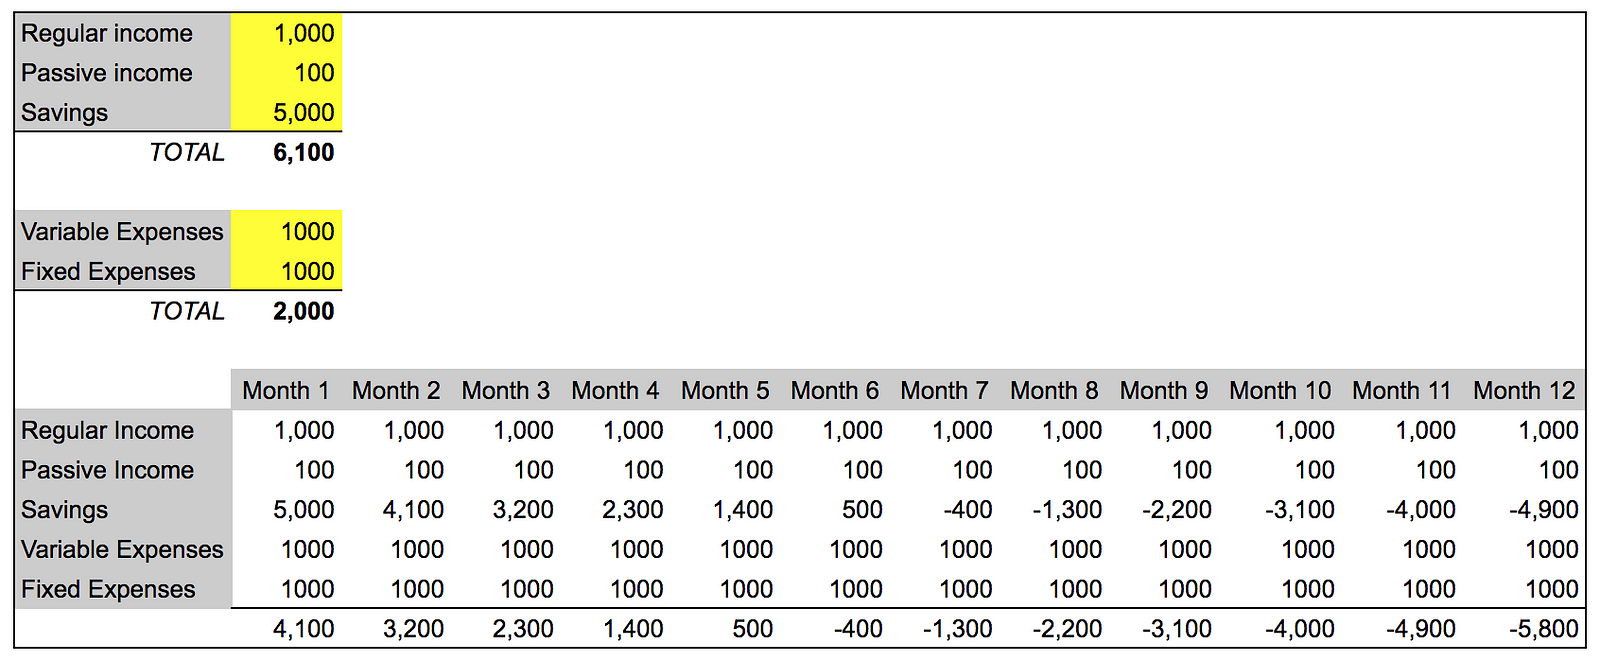
Task: Click the yellow Fixed Expenses input cell
Action: click(x=287, y=271)
